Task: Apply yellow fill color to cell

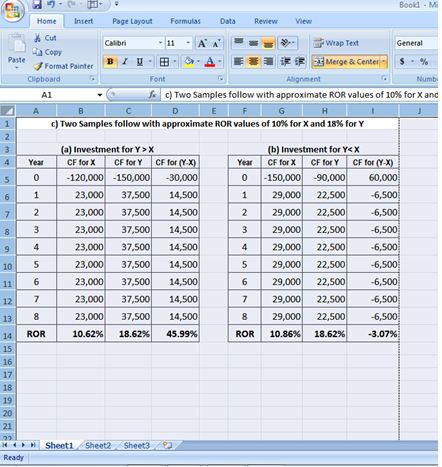Action: coord(189,62)
